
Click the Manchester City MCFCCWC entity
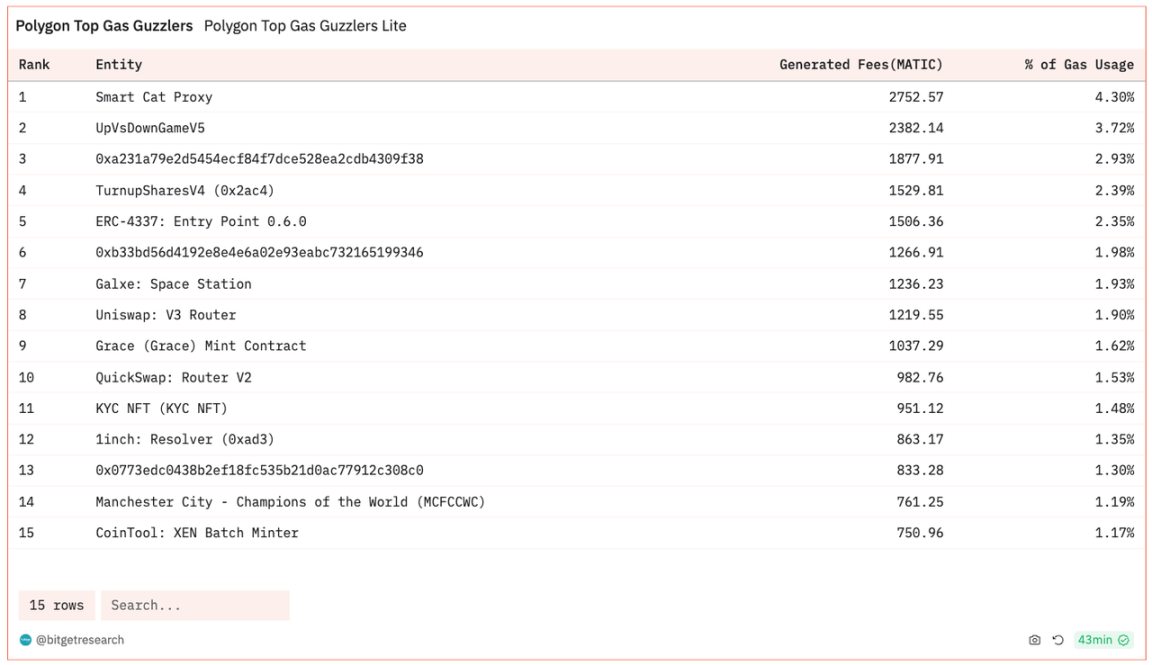(x=290, y=502)
